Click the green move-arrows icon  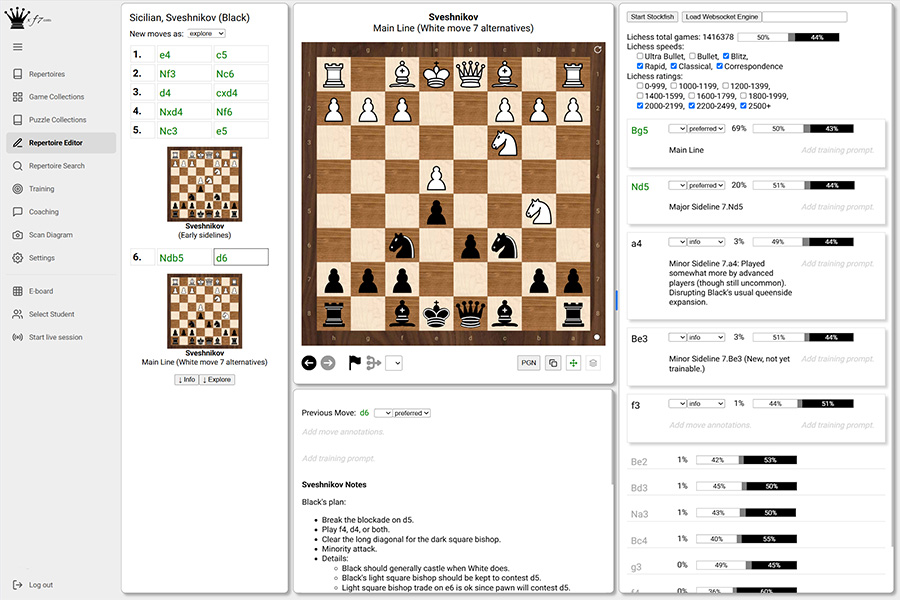point(573,363)
